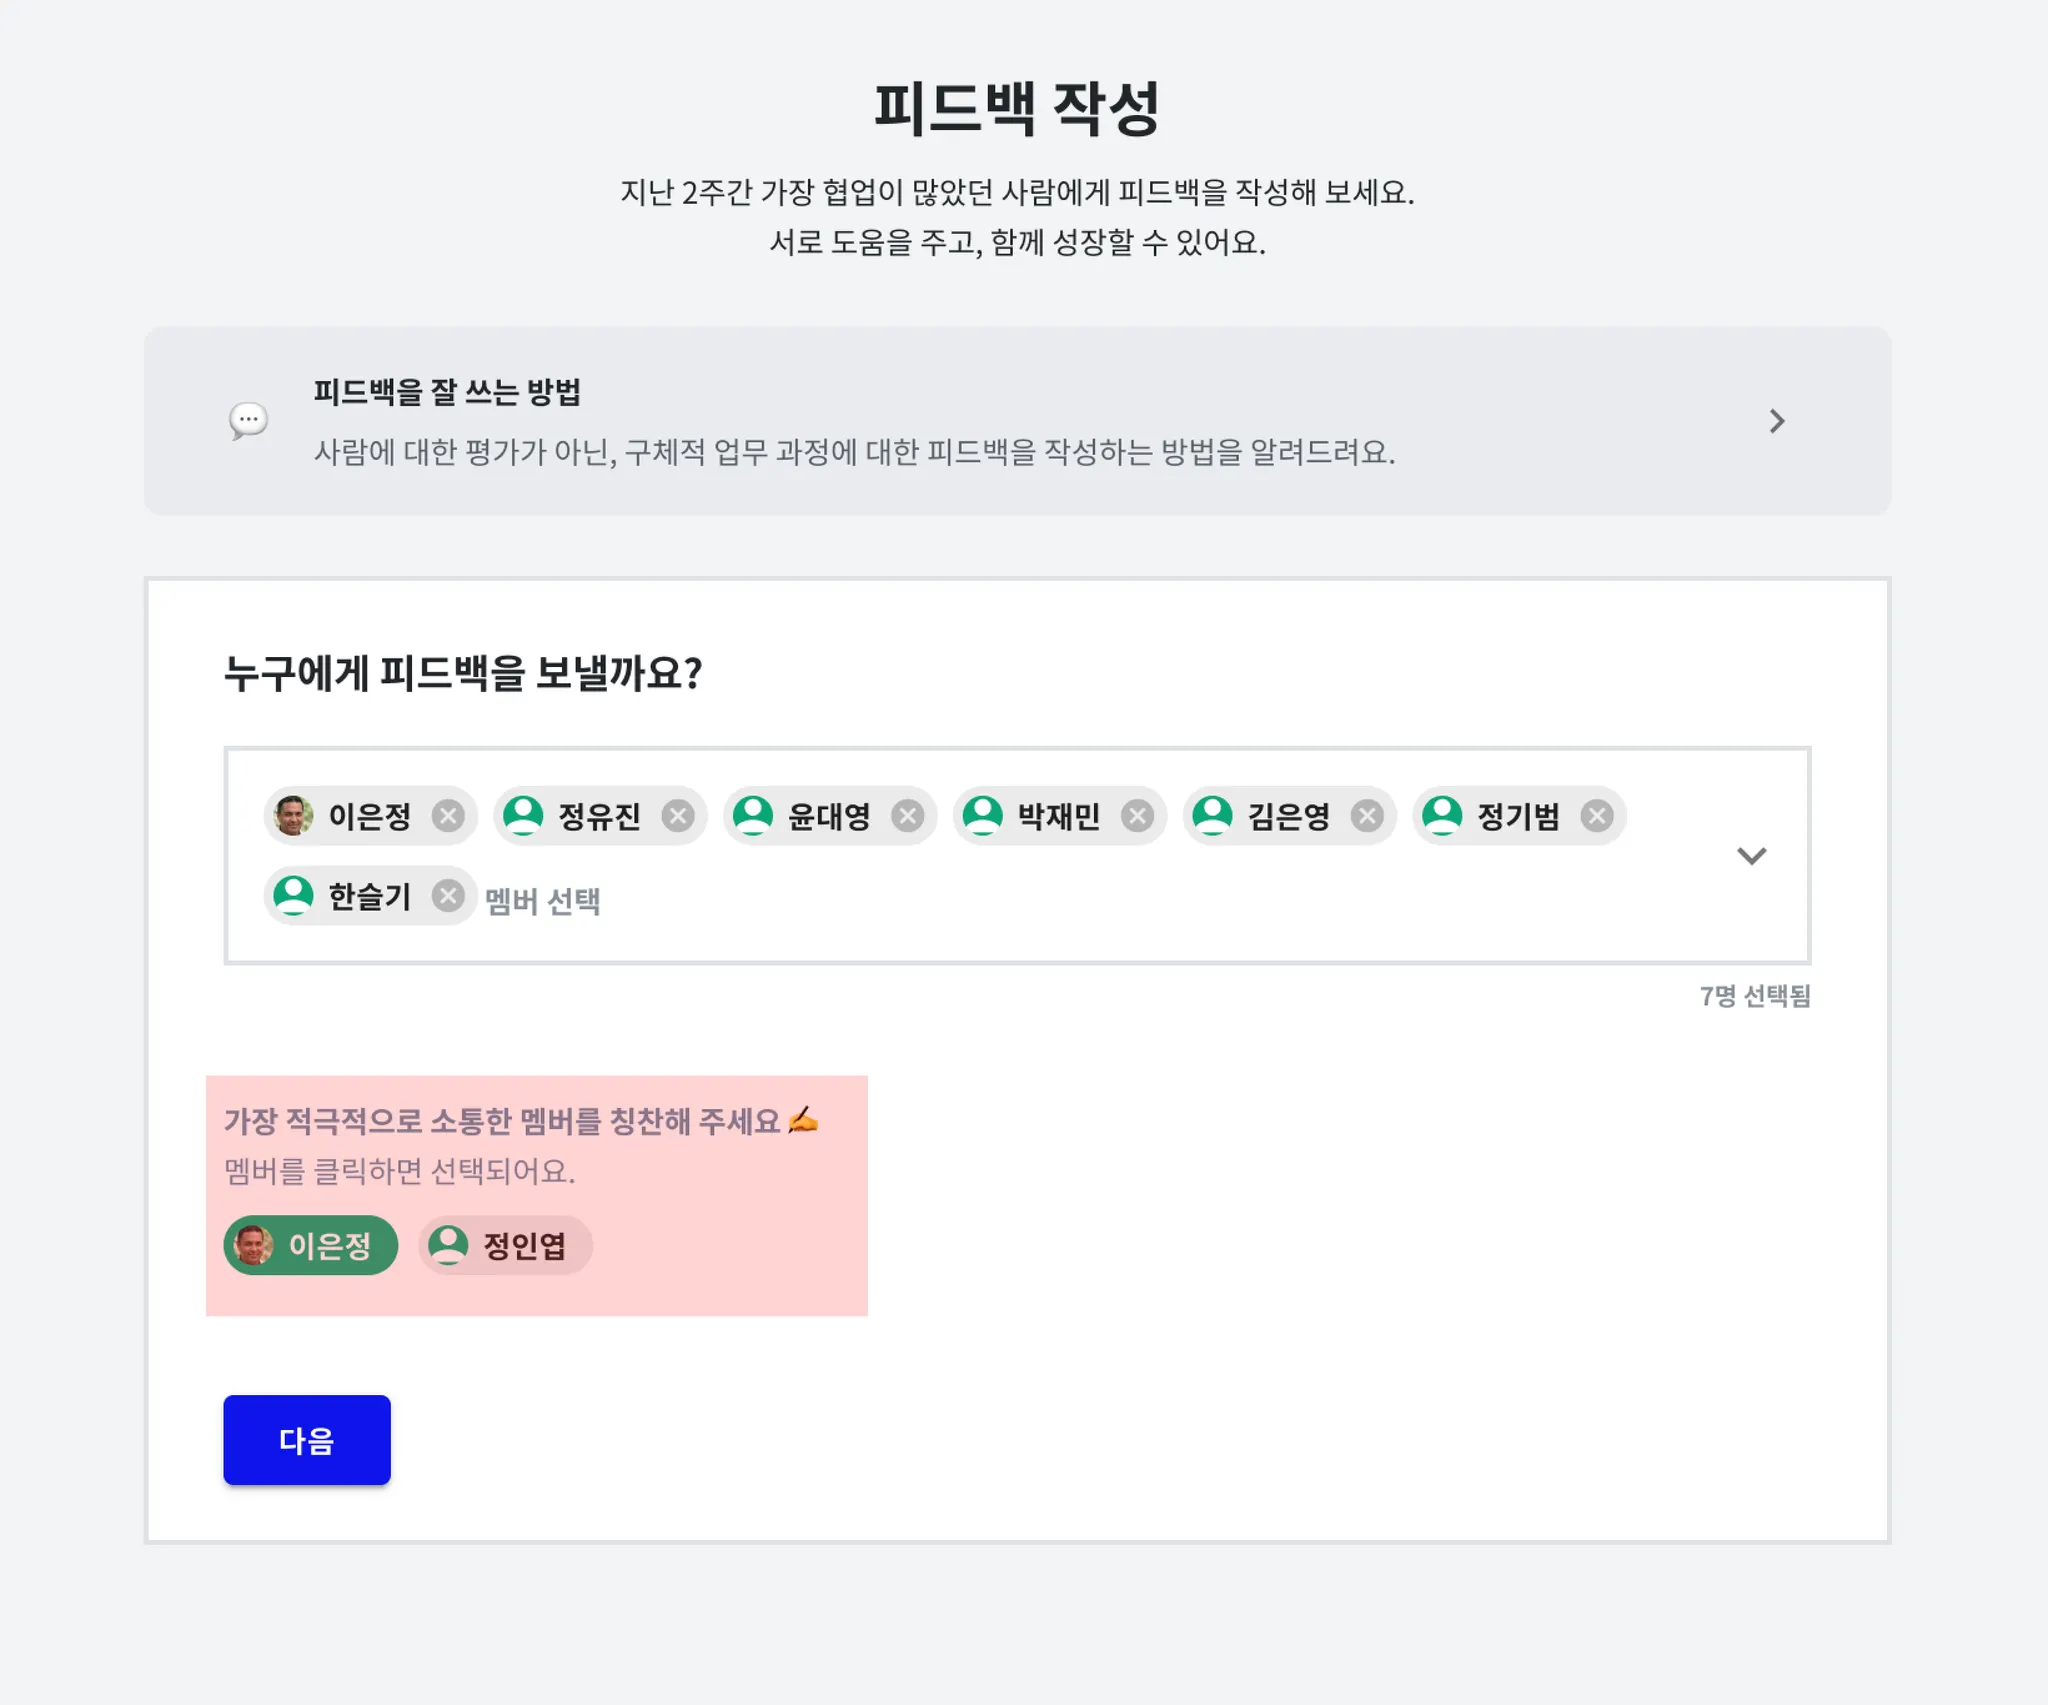
Task: Deselect 김은영 using the X icon
Action: [1367, 816]
